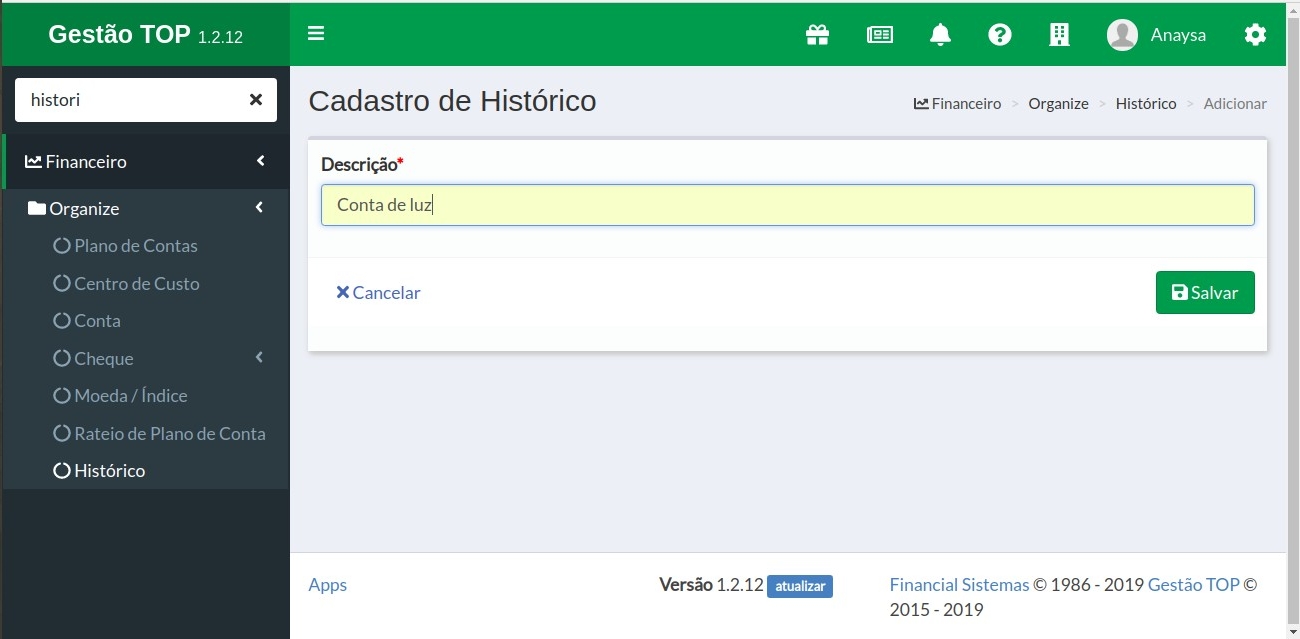
Task: Click the gift icon in top bar
Action: coord(817,35)
